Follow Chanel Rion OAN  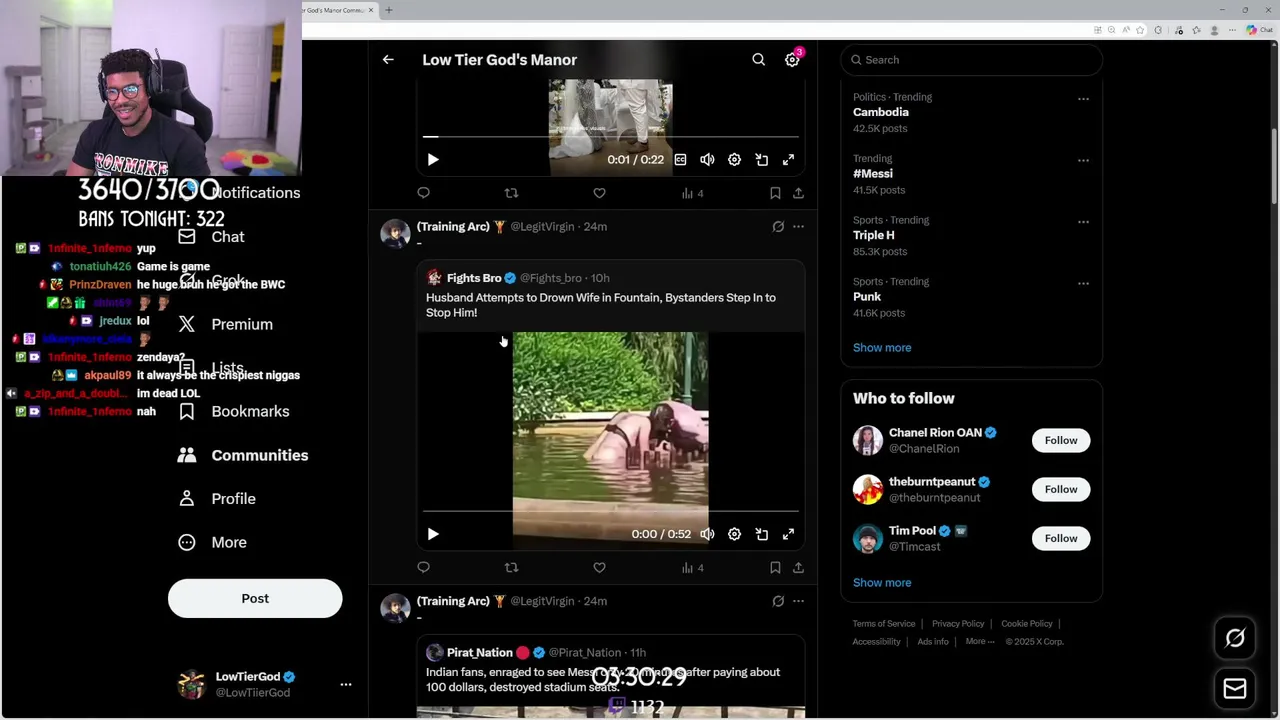(1061, 441)
